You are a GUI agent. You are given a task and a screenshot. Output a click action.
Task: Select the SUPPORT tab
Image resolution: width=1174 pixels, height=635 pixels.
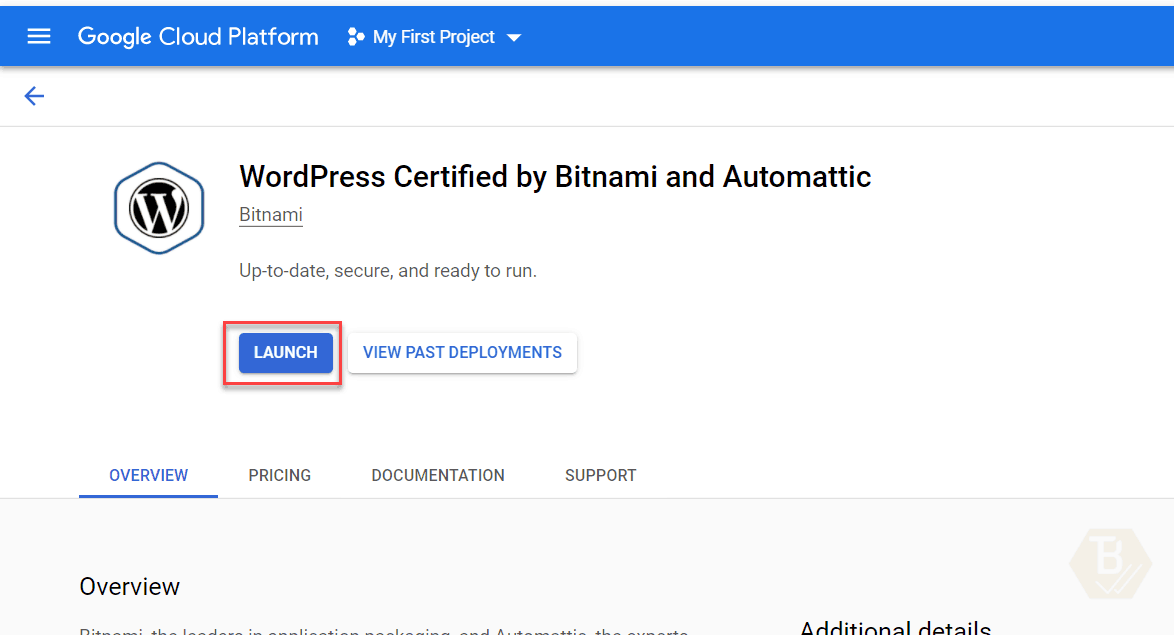coord(600,475)
